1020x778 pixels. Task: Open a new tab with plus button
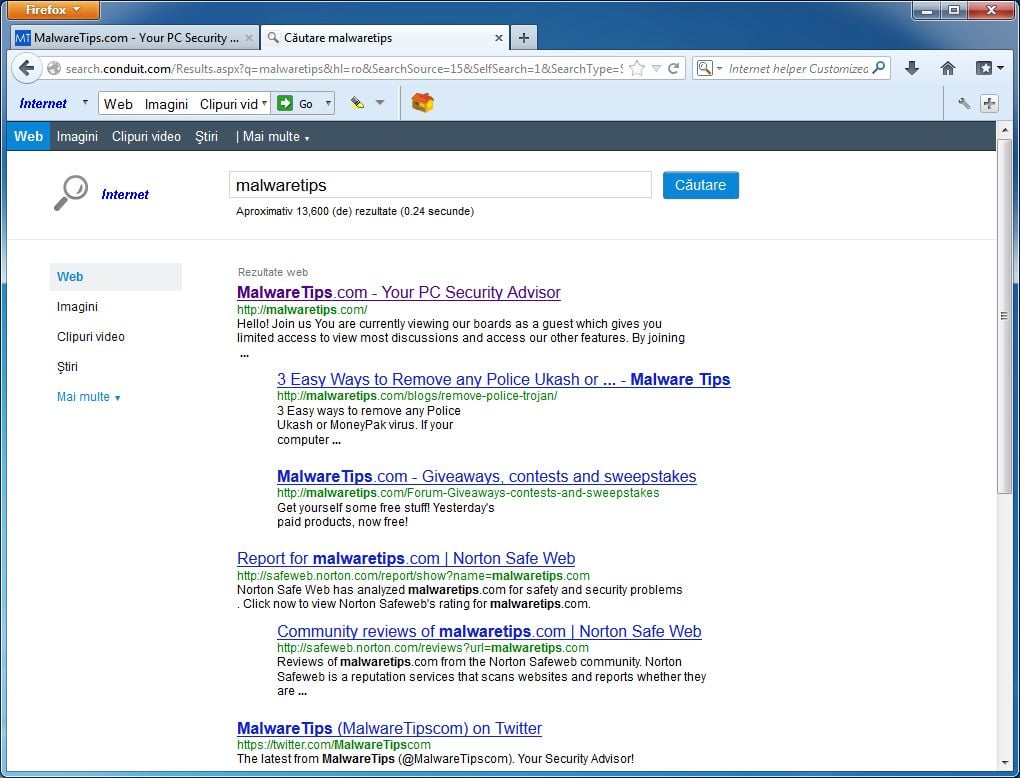point(524,38)
